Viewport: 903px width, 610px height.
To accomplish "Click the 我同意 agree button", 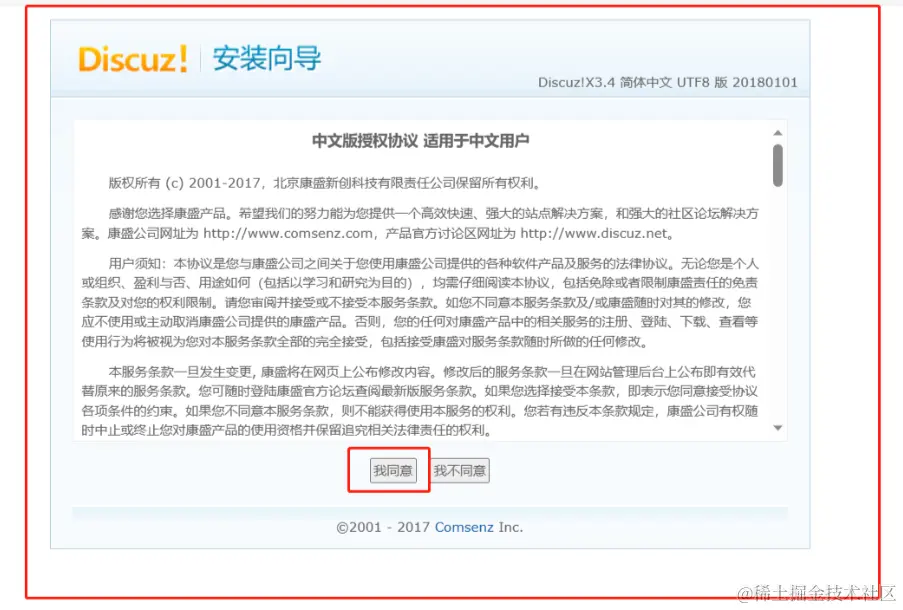I will coord(393,471).
